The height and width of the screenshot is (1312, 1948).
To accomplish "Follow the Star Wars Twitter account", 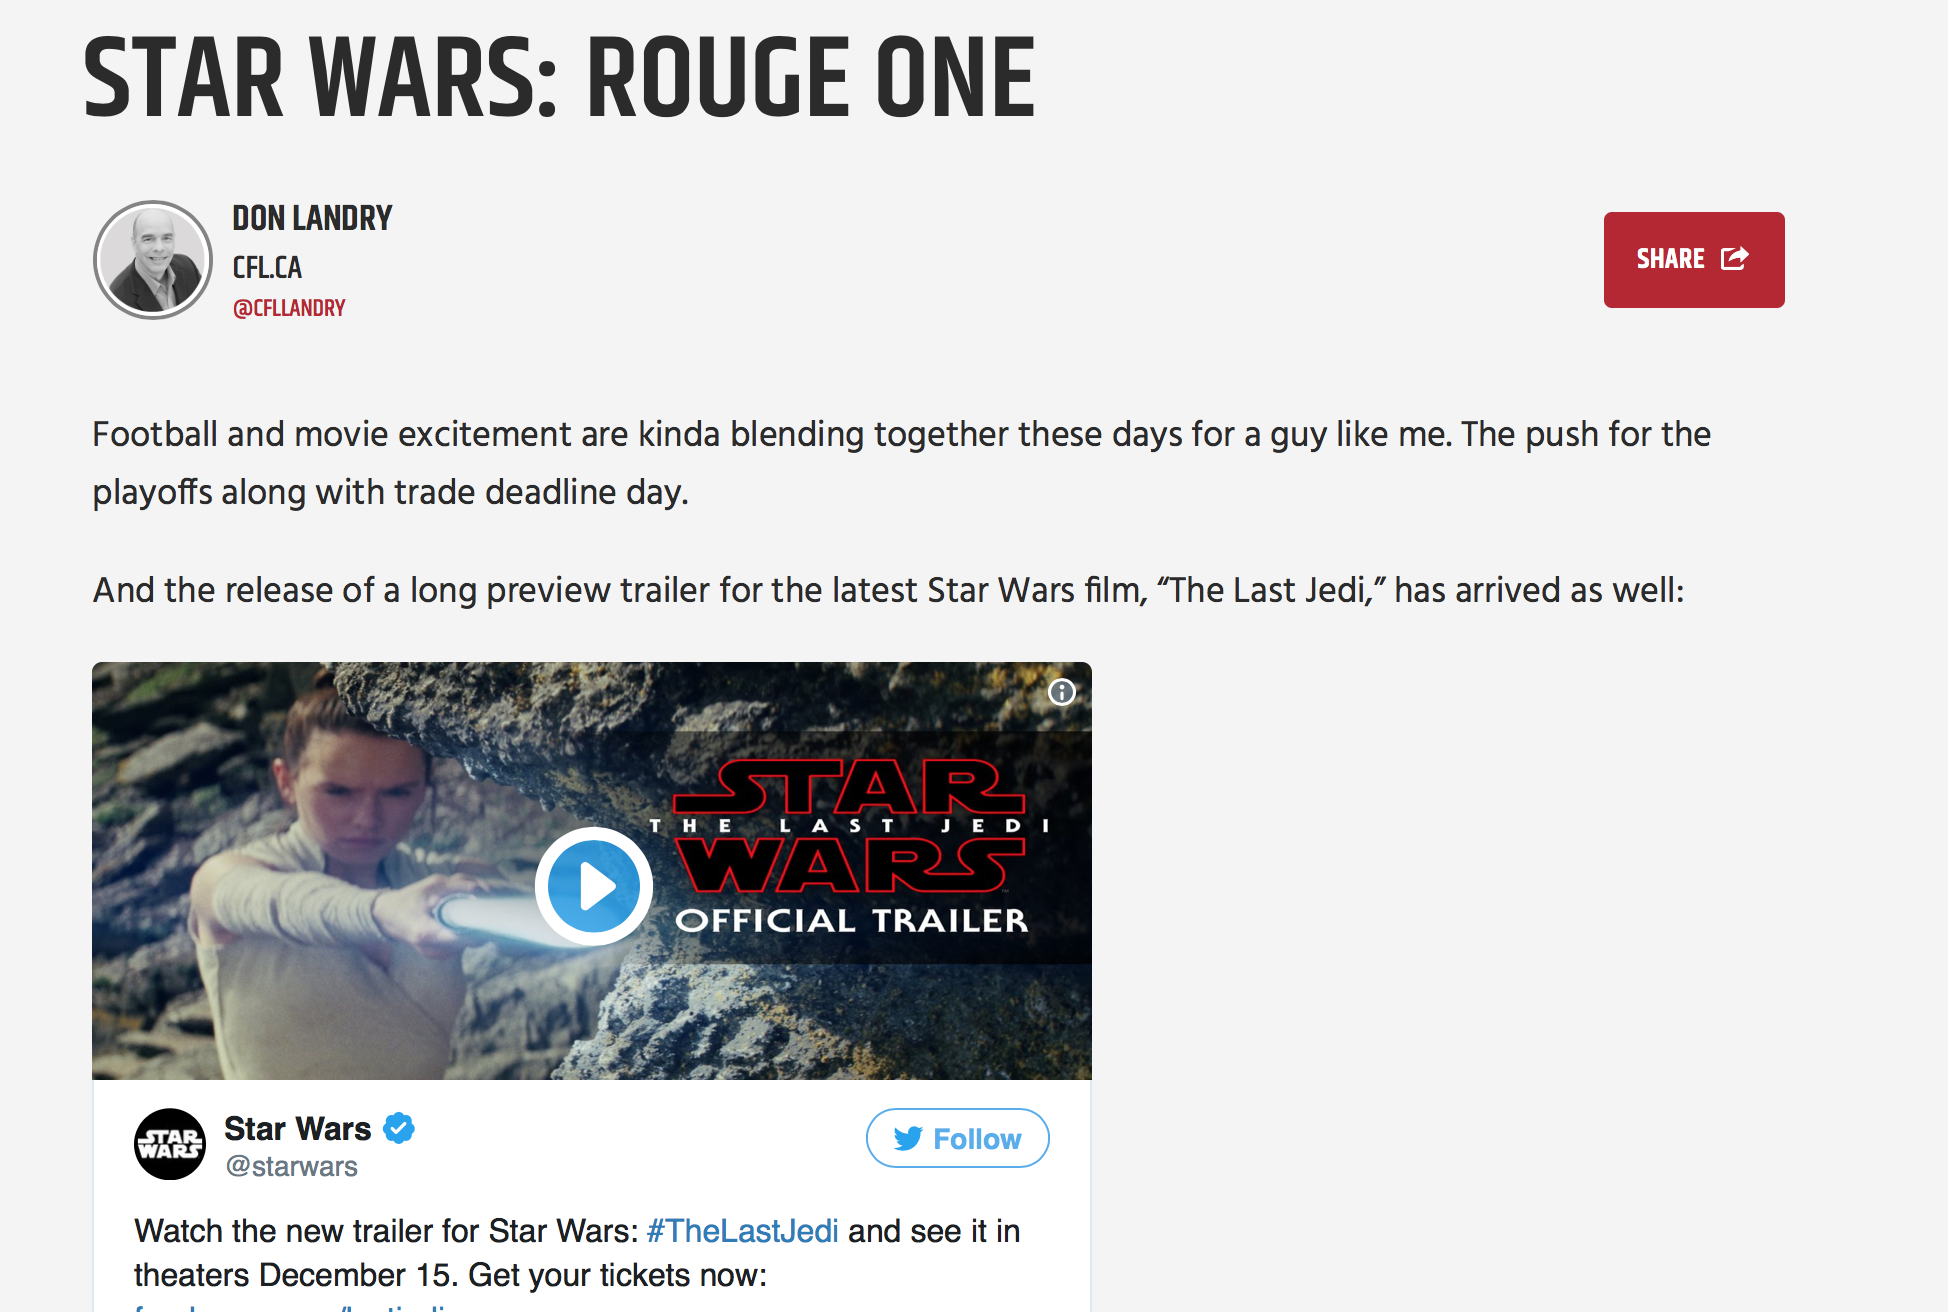I will [957, 1138].
